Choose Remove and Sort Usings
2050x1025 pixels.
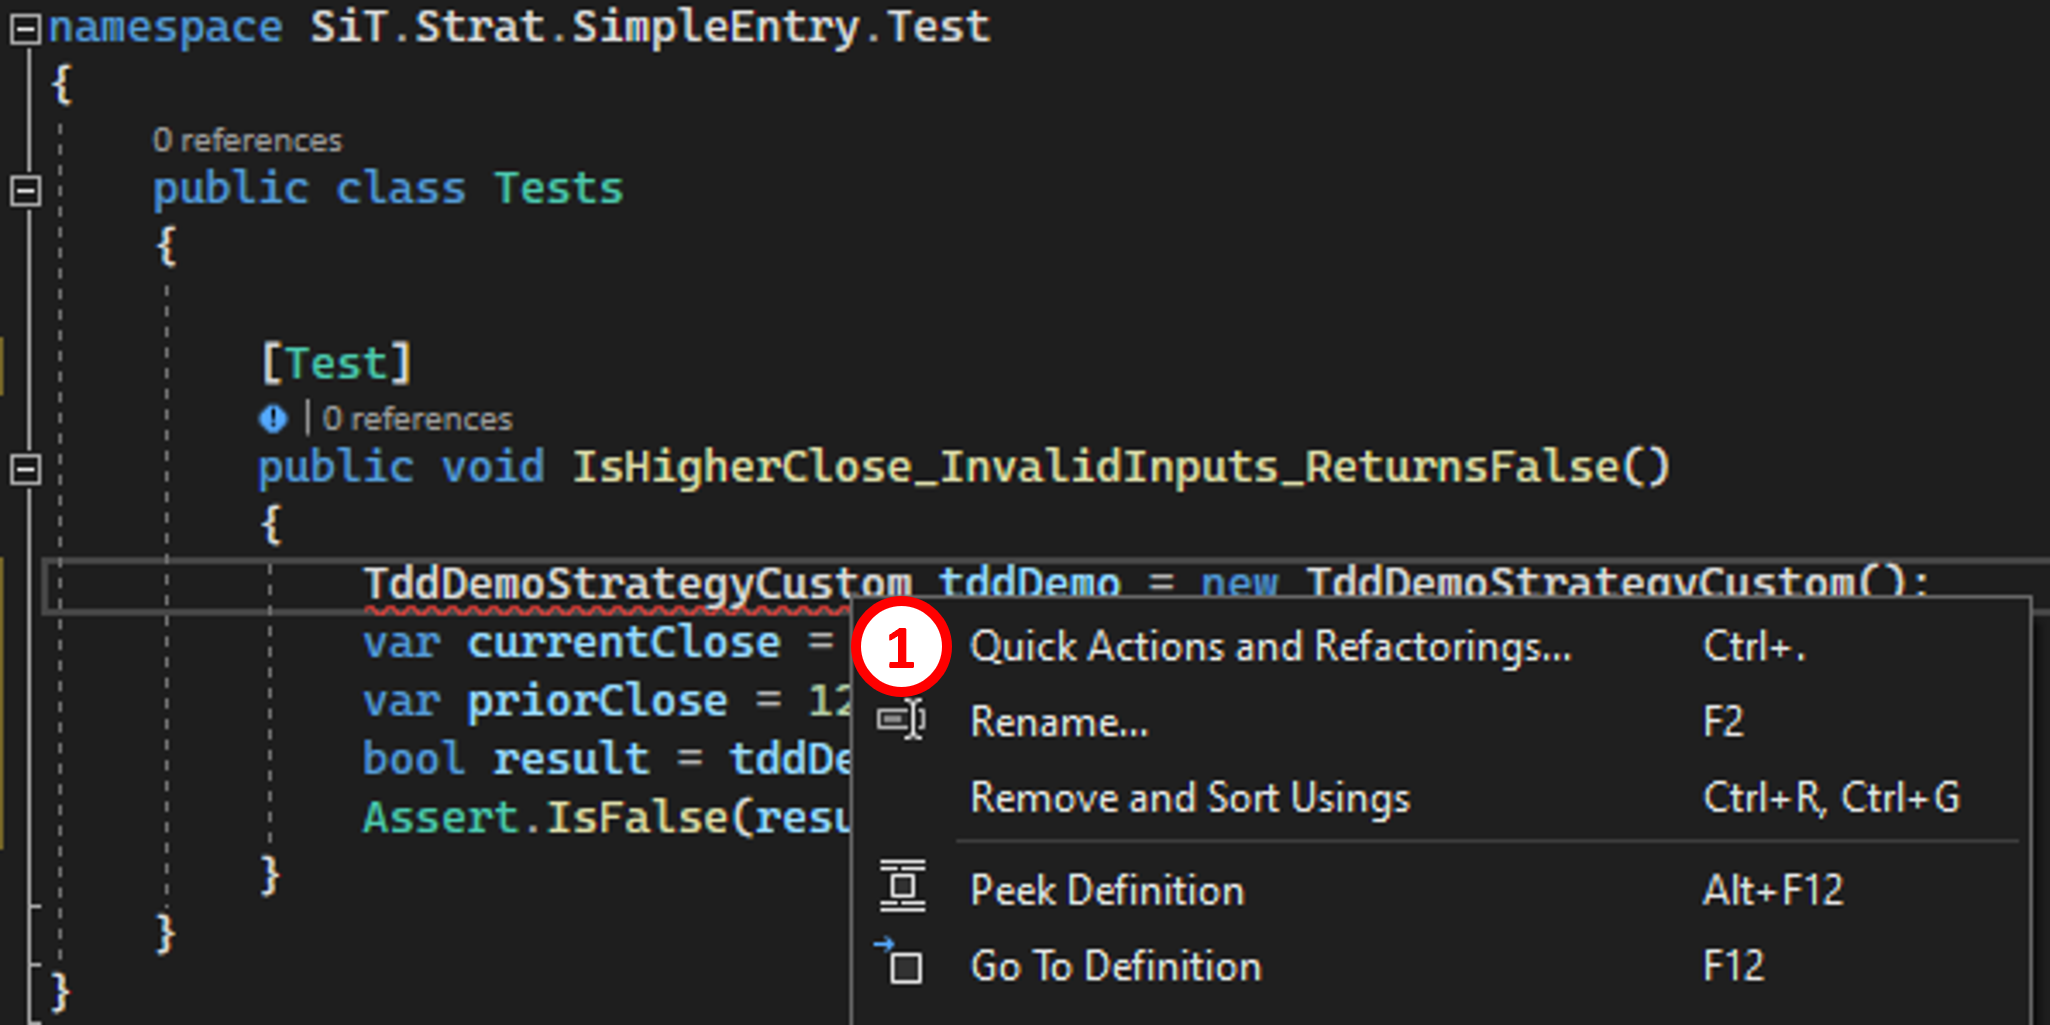tap(1190, 798)
